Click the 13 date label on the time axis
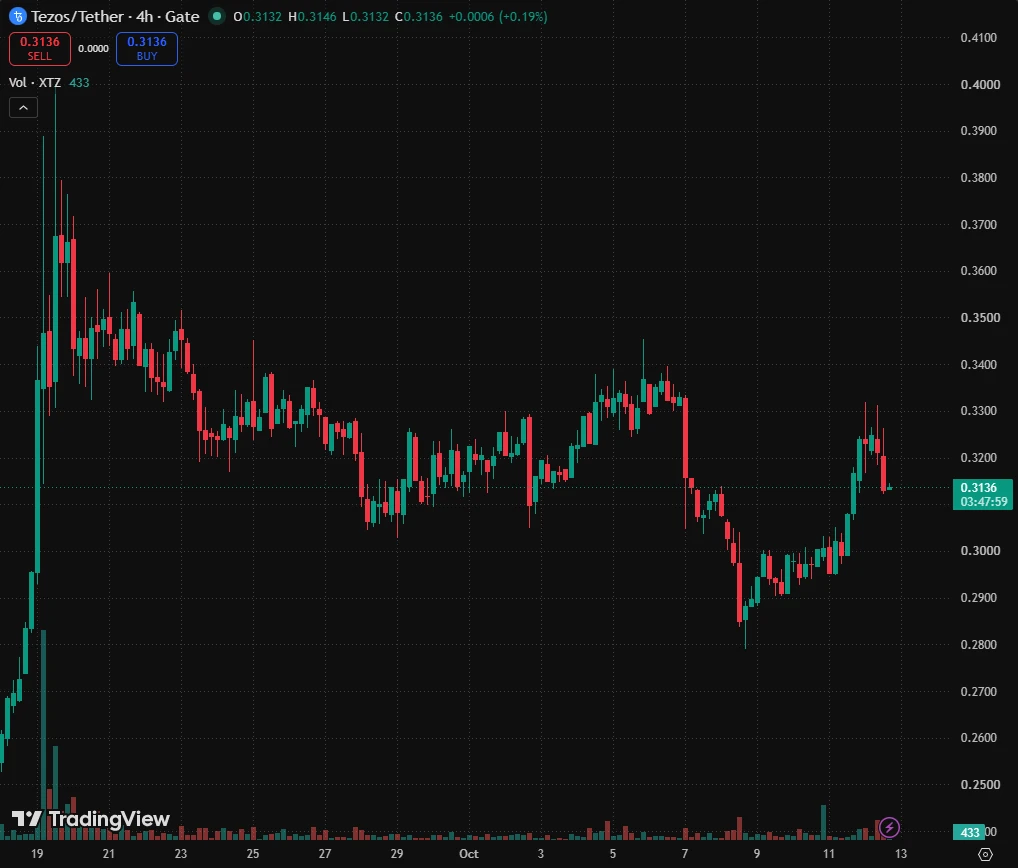1018x868 pixels. 900,854
